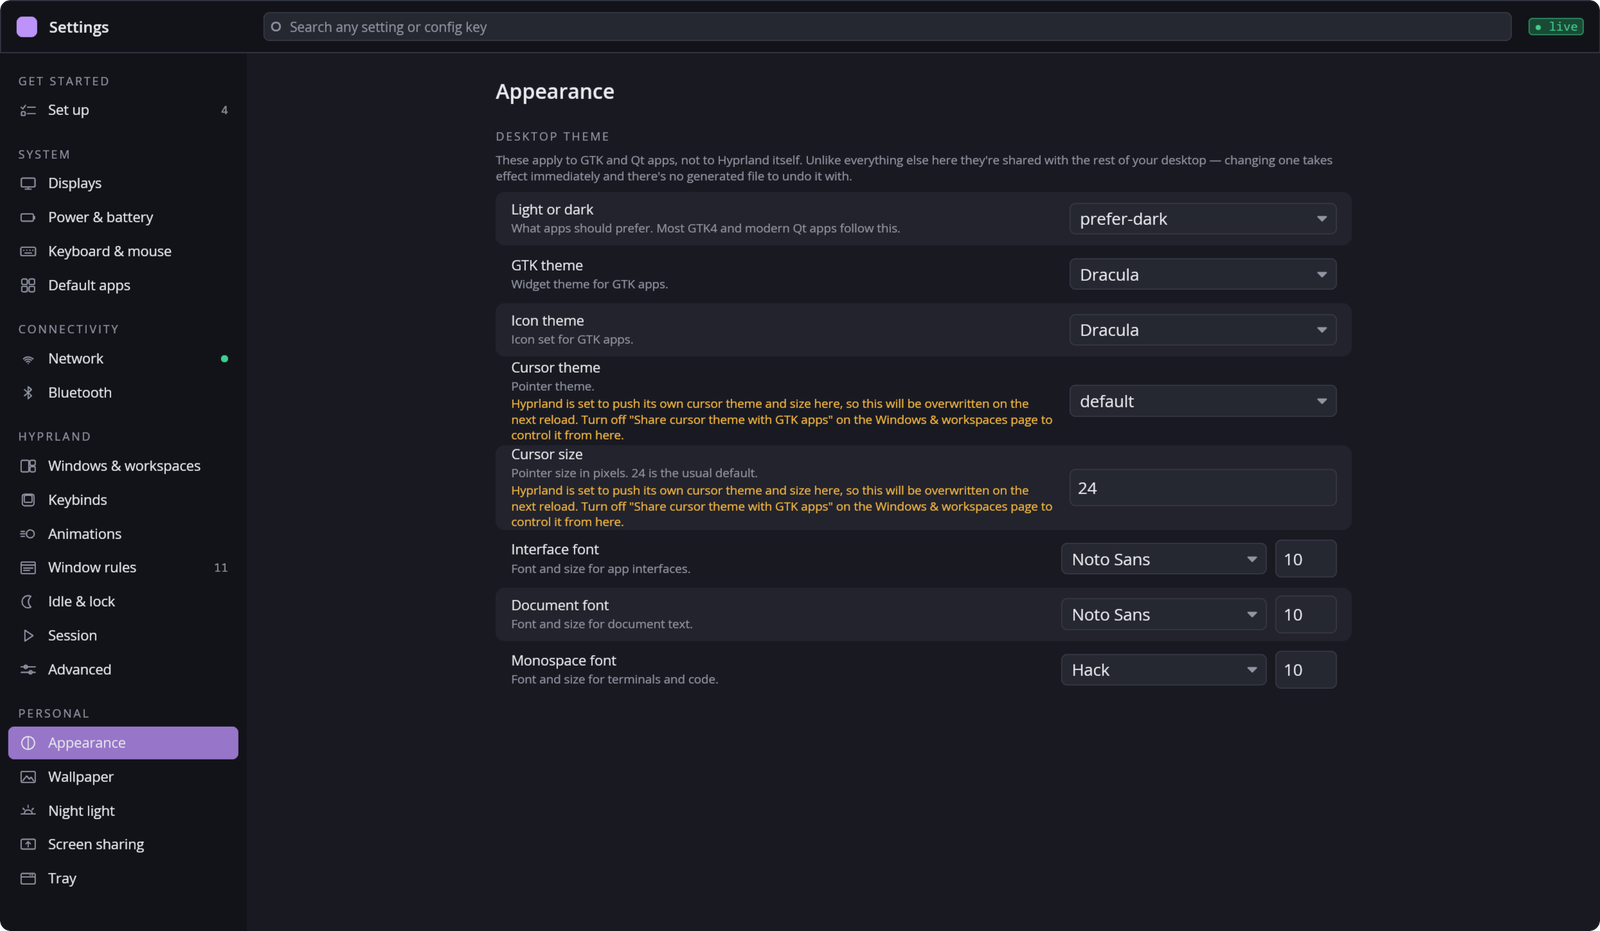
Task: Click the Animations icon
Action: point(28,534)
